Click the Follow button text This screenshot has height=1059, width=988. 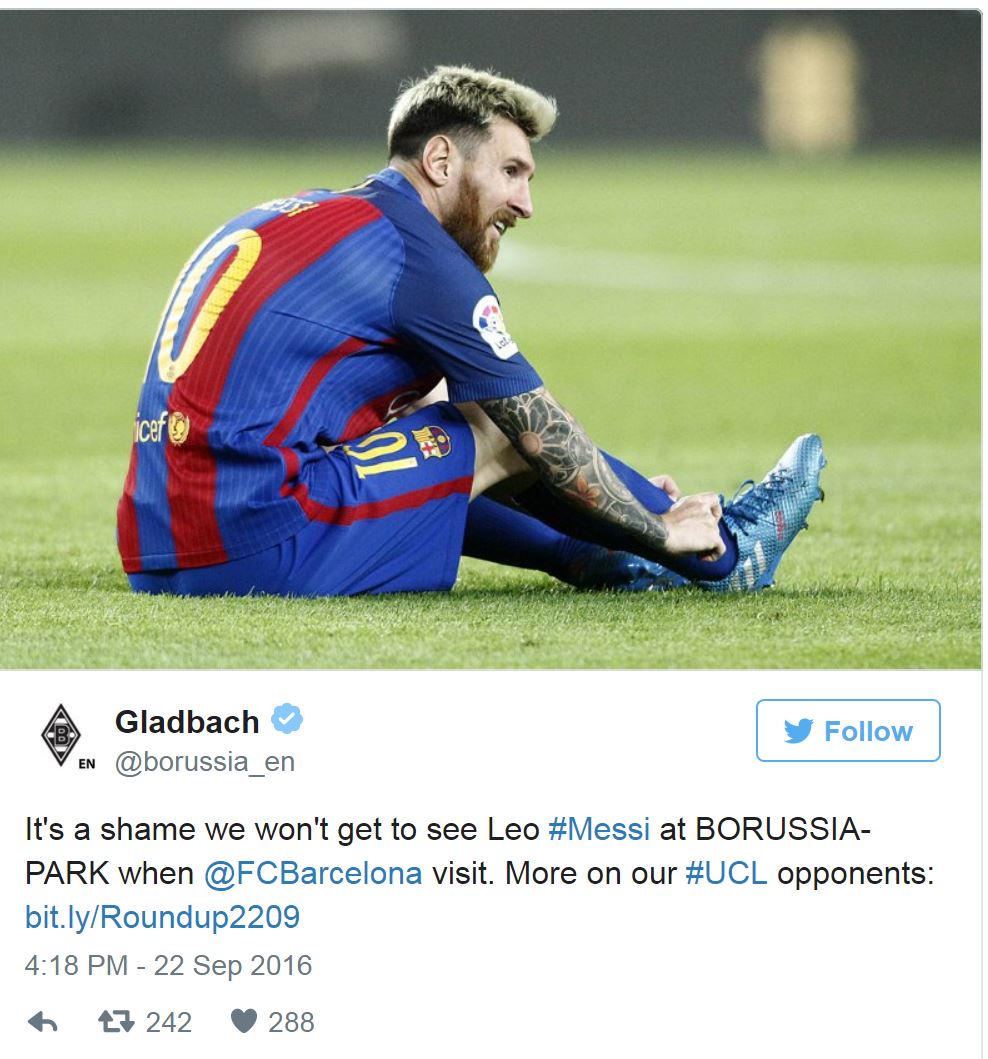868,731
